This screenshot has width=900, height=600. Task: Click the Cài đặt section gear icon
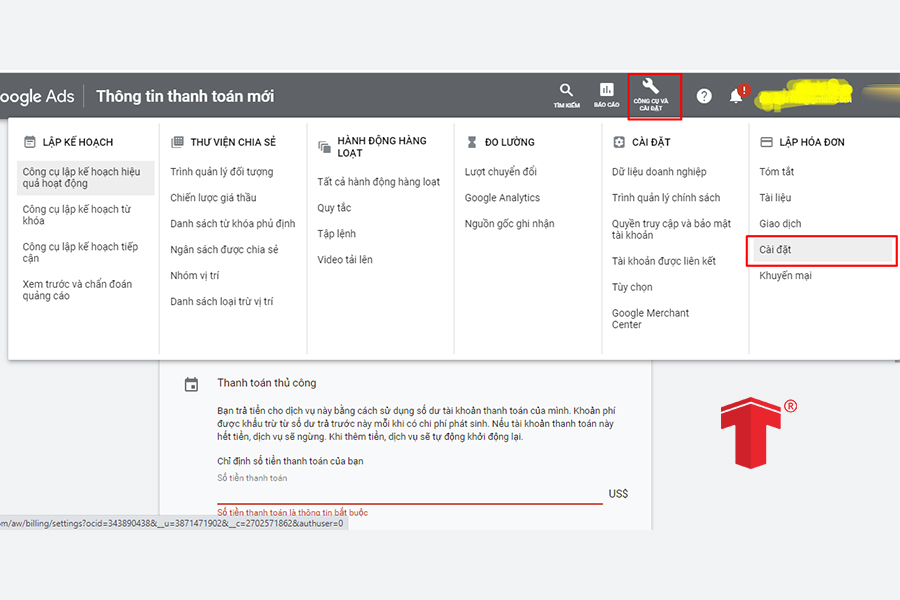[619, 142]
